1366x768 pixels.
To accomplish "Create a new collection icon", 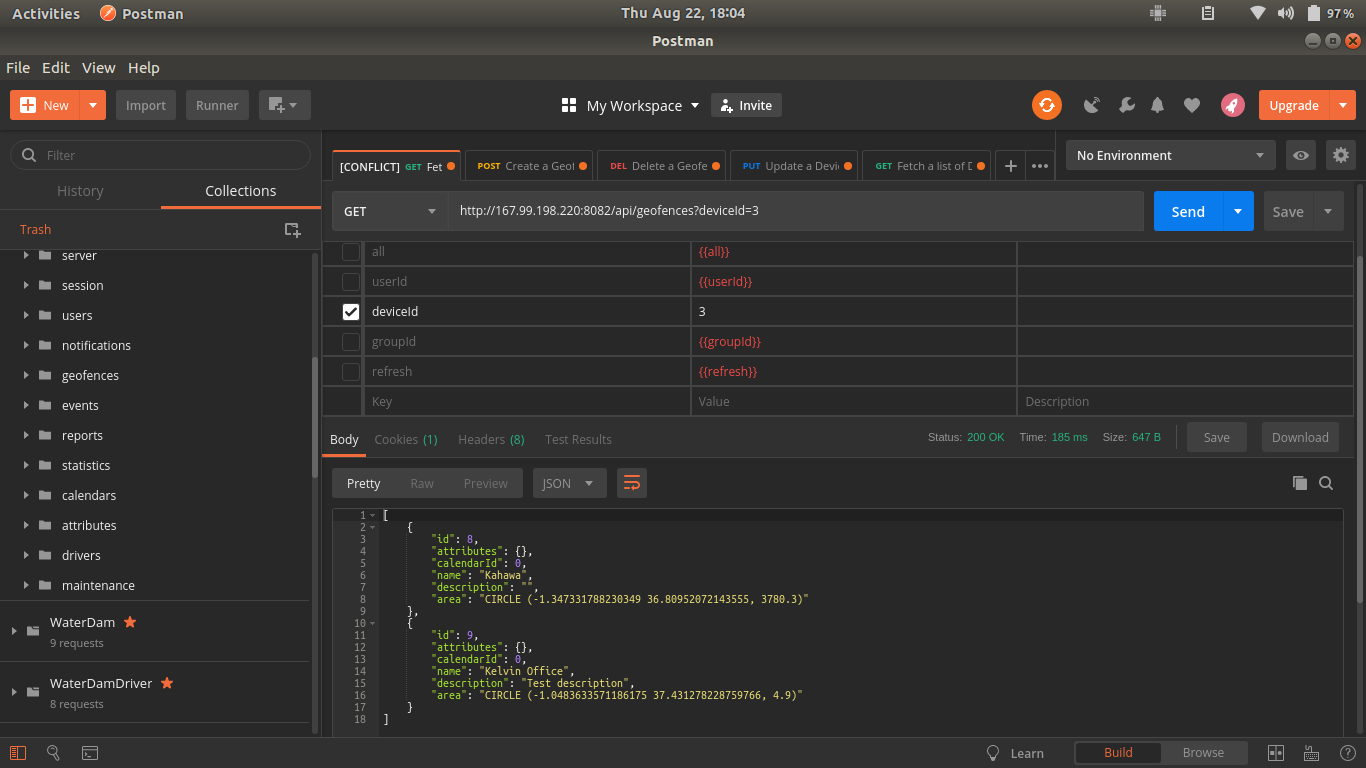I will click(292, 230).
